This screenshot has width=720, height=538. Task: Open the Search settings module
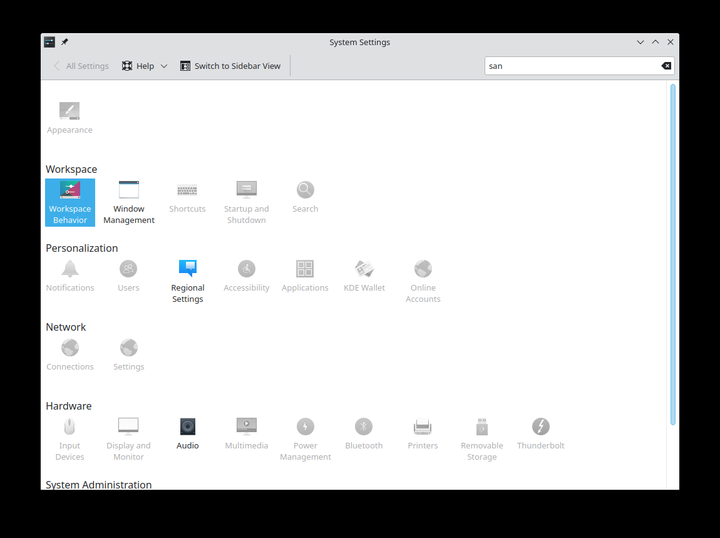(305, 197)
